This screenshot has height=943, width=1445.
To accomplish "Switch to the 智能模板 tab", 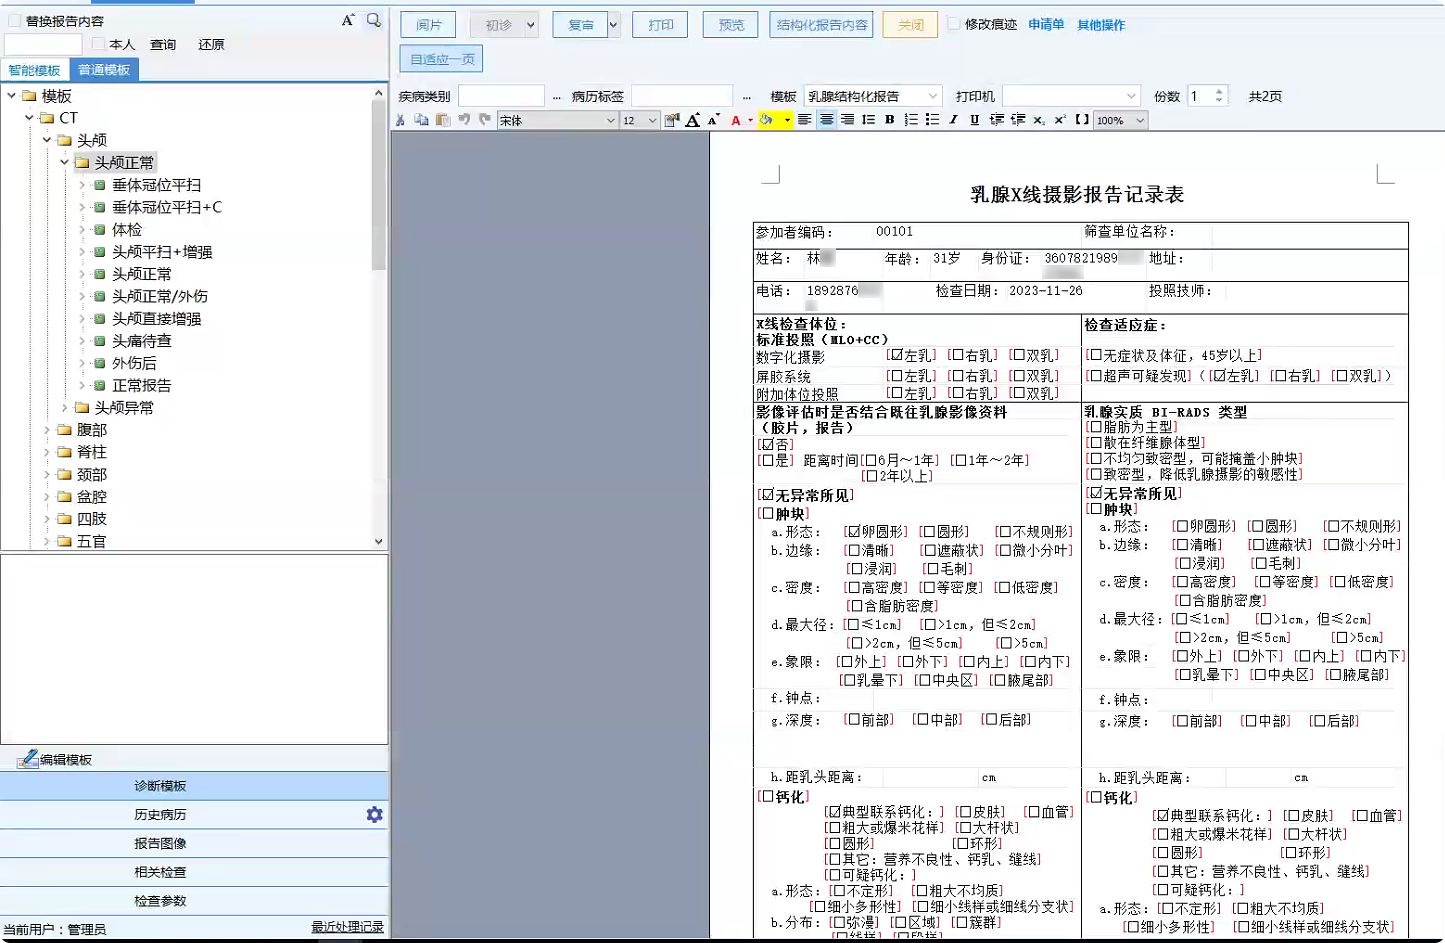I will (35, 70).
